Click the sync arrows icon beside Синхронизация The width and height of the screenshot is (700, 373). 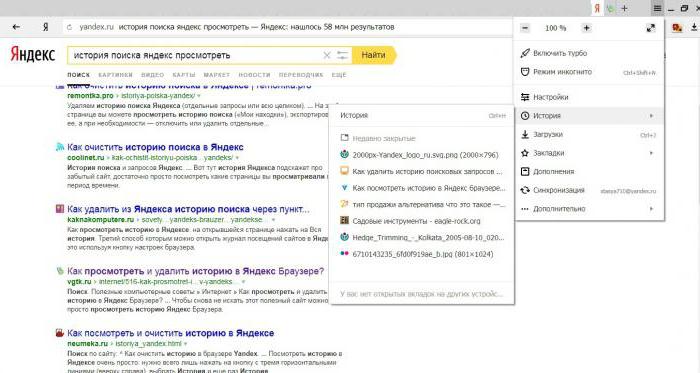tap(525, 190)
